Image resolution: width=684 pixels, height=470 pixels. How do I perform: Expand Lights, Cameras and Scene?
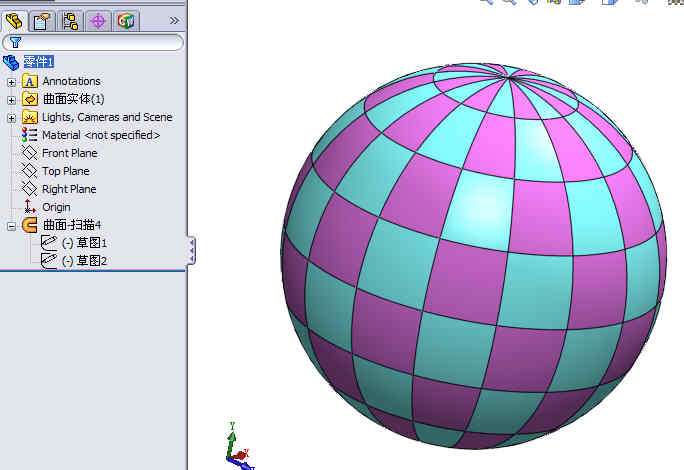[x=11, y=118]
